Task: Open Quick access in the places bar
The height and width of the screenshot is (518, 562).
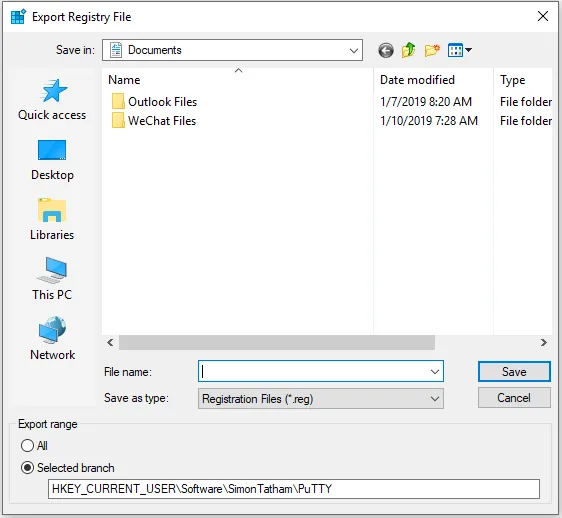Action: click(52, 100)
